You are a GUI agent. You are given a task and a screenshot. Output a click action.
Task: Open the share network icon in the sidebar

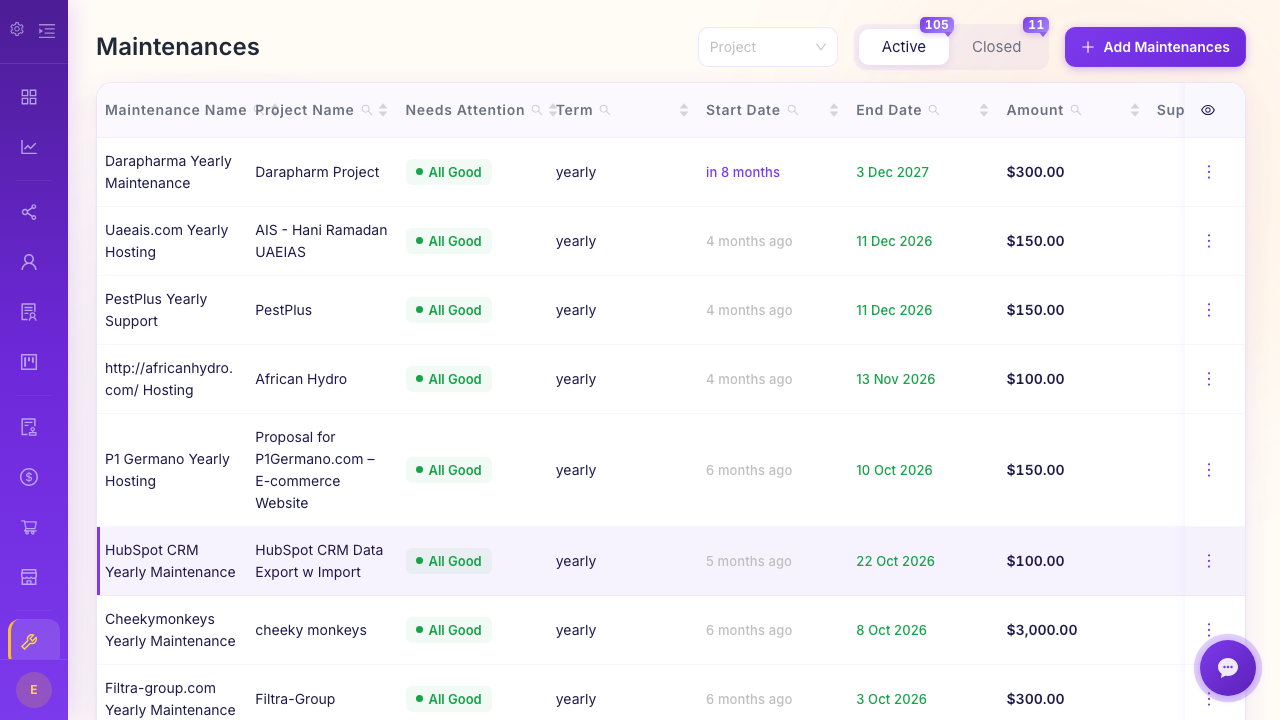pyautogui.click(x=30, y=212)
